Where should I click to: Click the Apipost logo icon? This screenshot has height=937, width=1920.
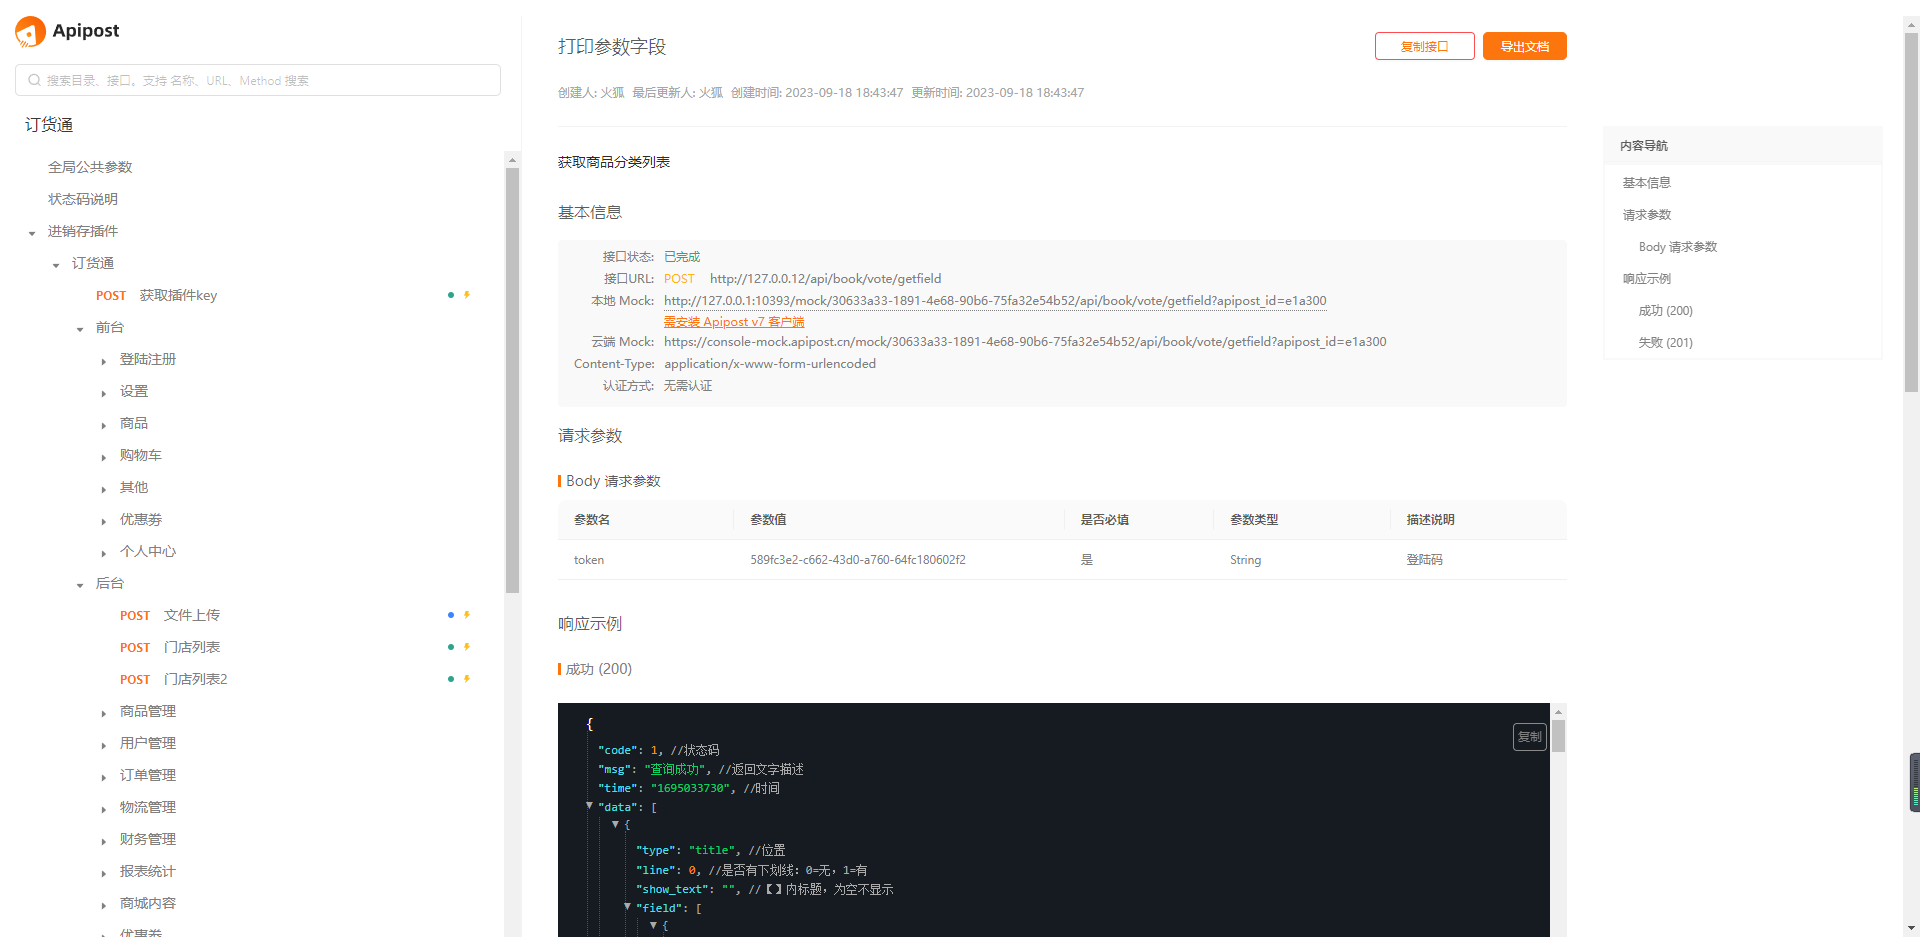tap(31, 31)
